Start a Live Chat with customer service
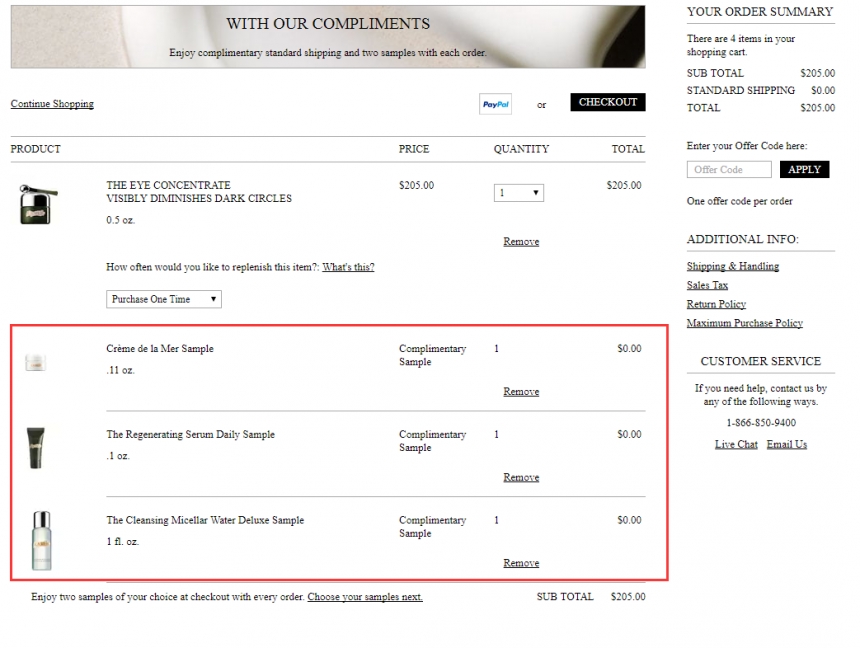Screen dimensions: 860x648 pyautogui.click(x=736, y=445)
